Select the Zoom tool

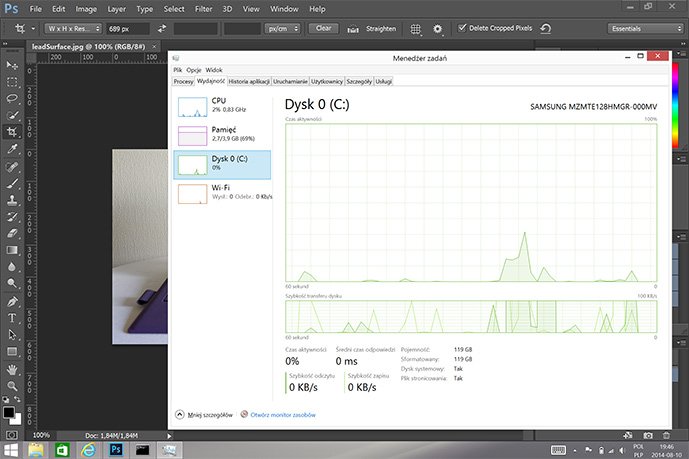[x=12, y=386]
